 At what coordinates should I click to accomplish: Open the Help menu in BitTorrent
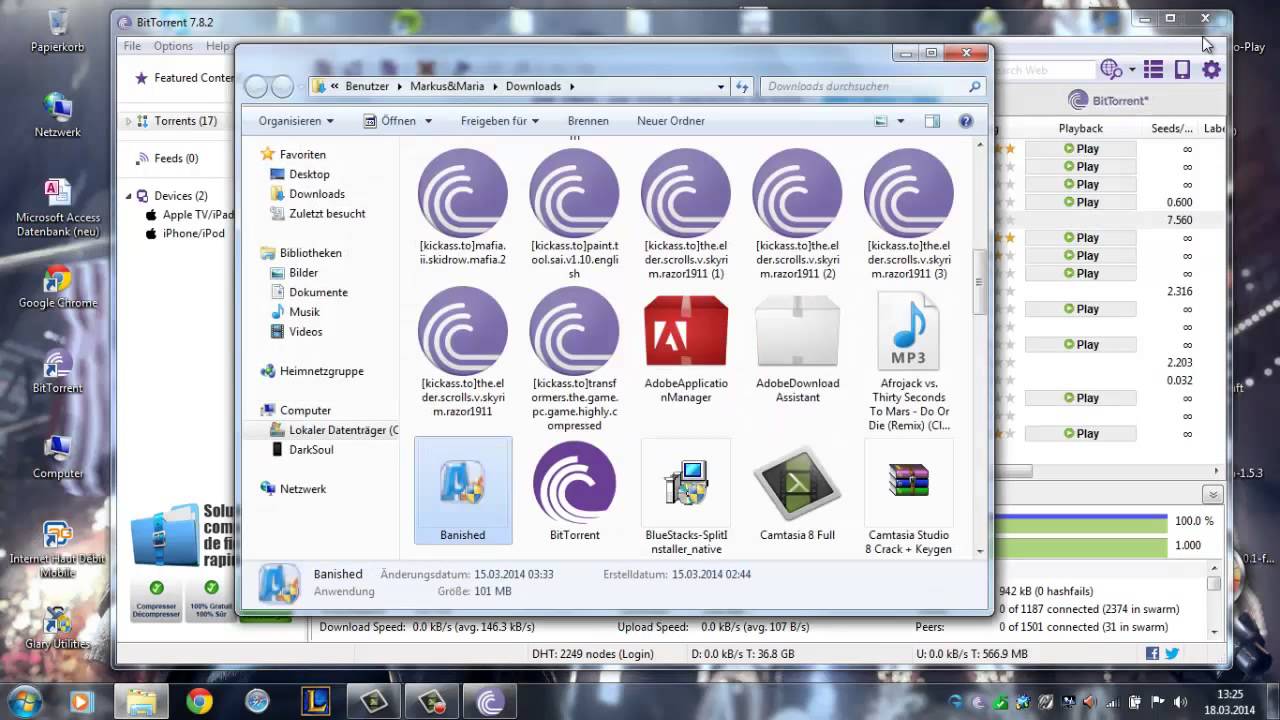click(x=217, y=46)
